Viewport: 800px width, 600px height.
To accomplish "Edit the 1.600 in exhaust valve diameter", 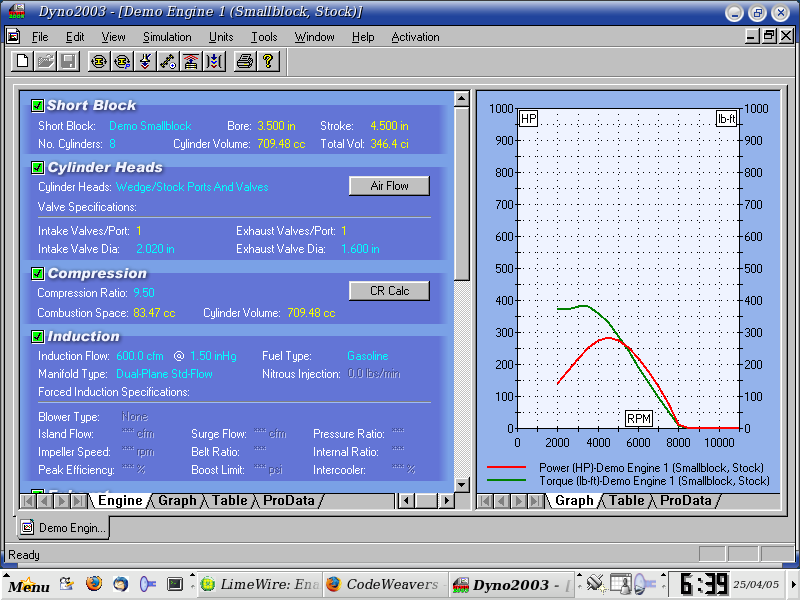I will [360, 249].
